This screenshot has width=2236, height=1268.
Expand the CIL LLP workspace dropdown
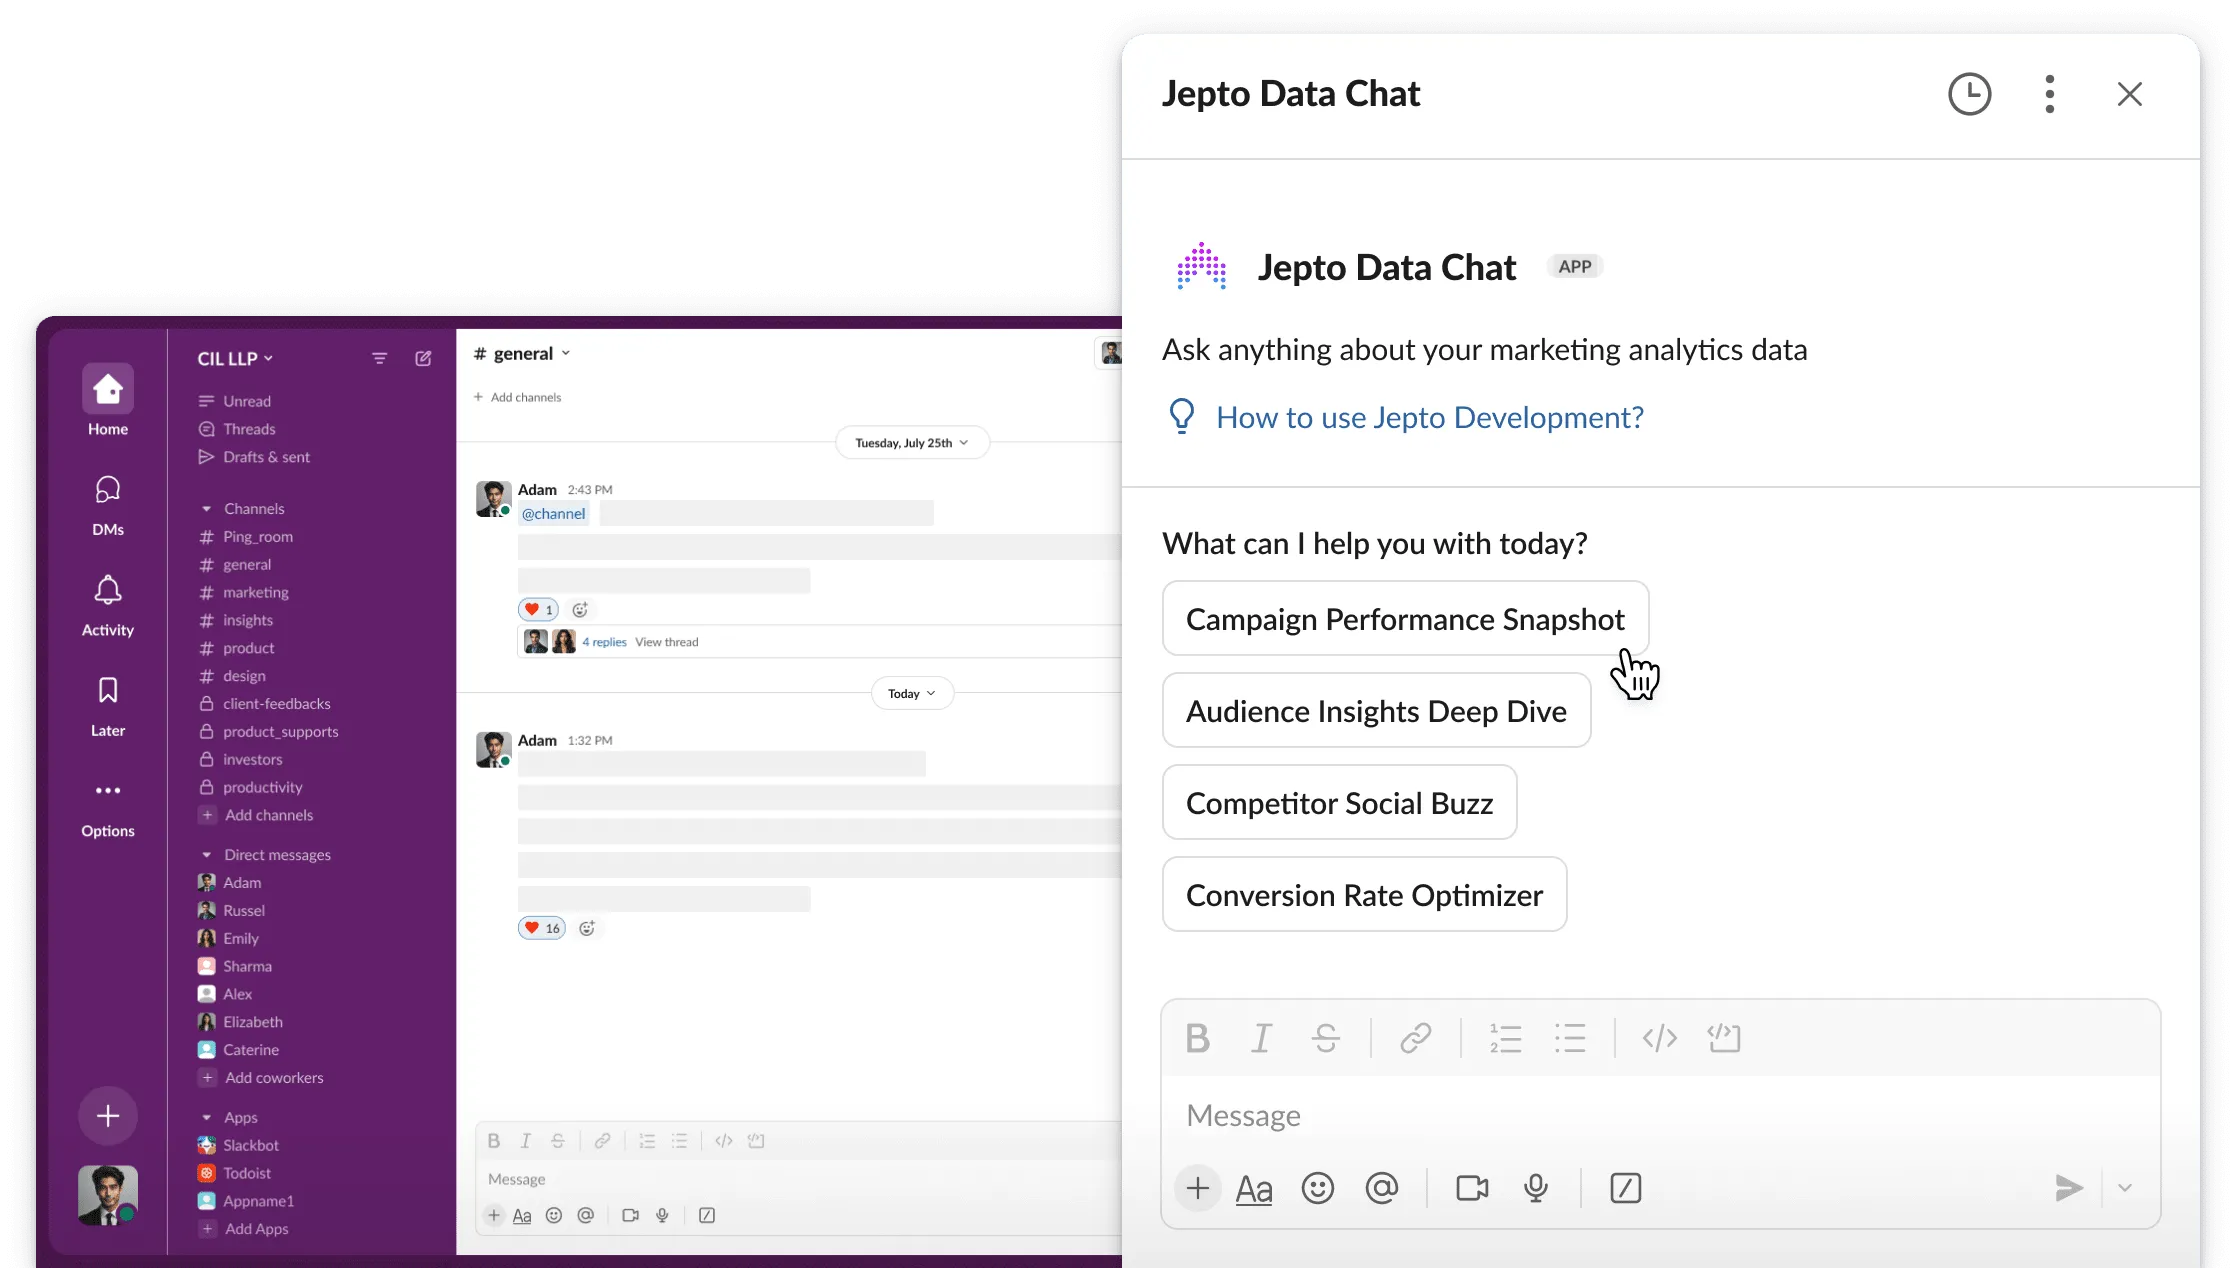point(235,358)
